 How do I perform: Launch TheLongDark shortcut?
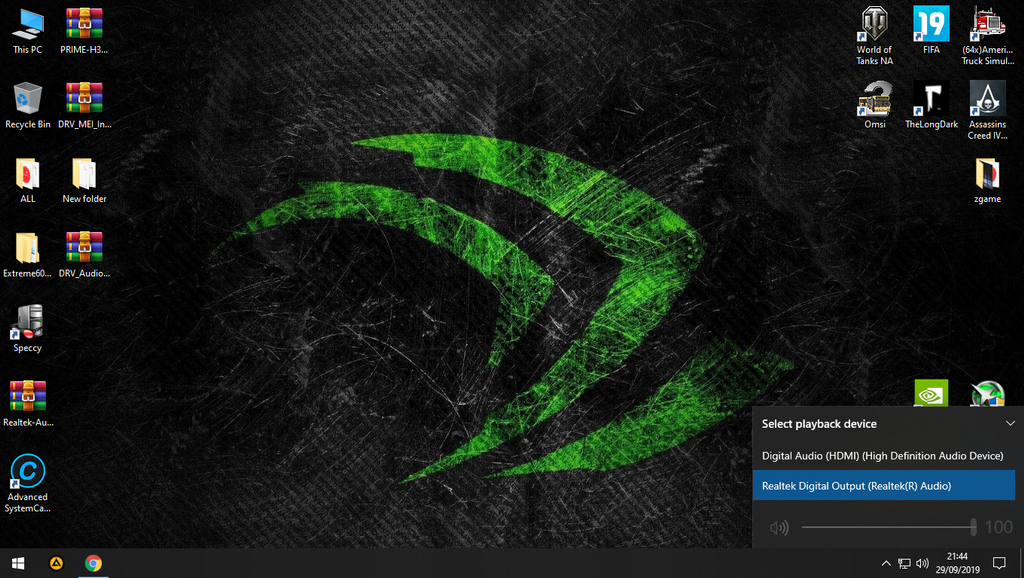click(931, 105)
